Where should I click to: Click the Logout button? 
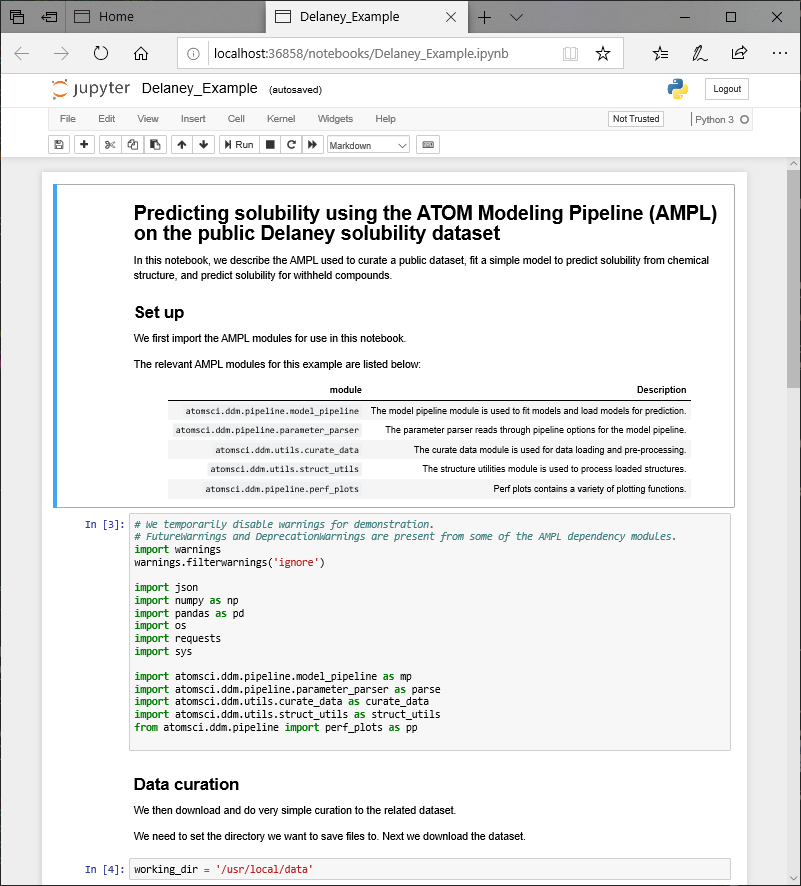(x=726, y=88)
